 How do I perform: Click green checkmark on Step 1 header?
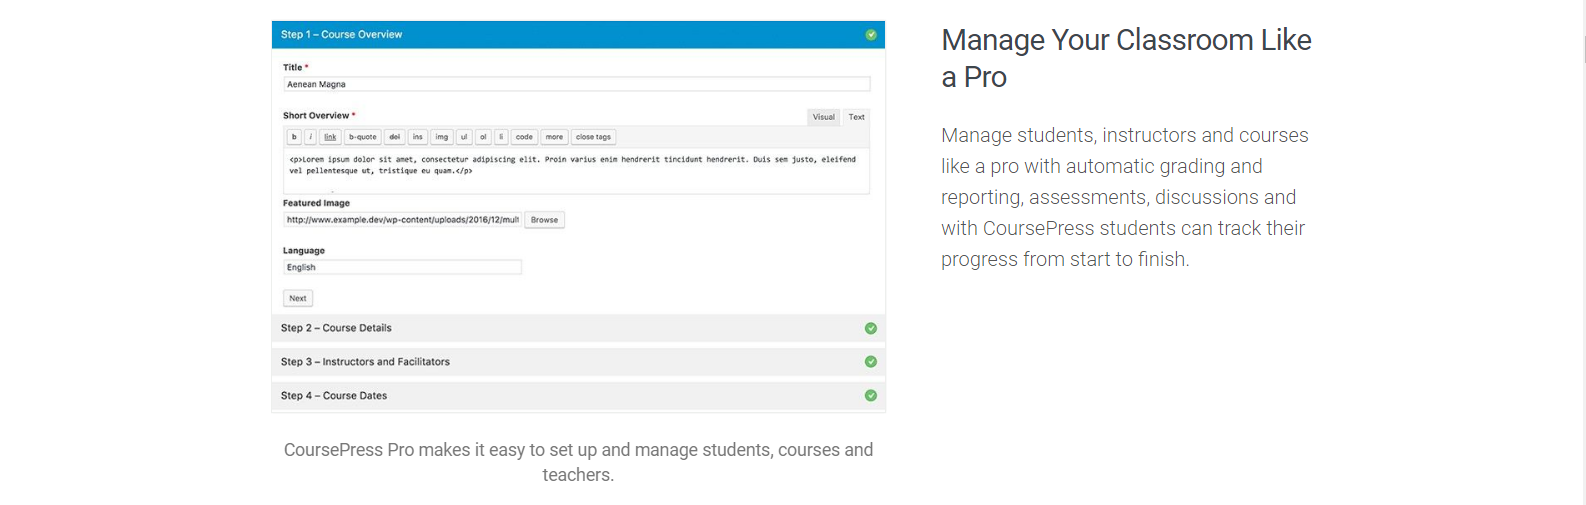pos(871,35)
